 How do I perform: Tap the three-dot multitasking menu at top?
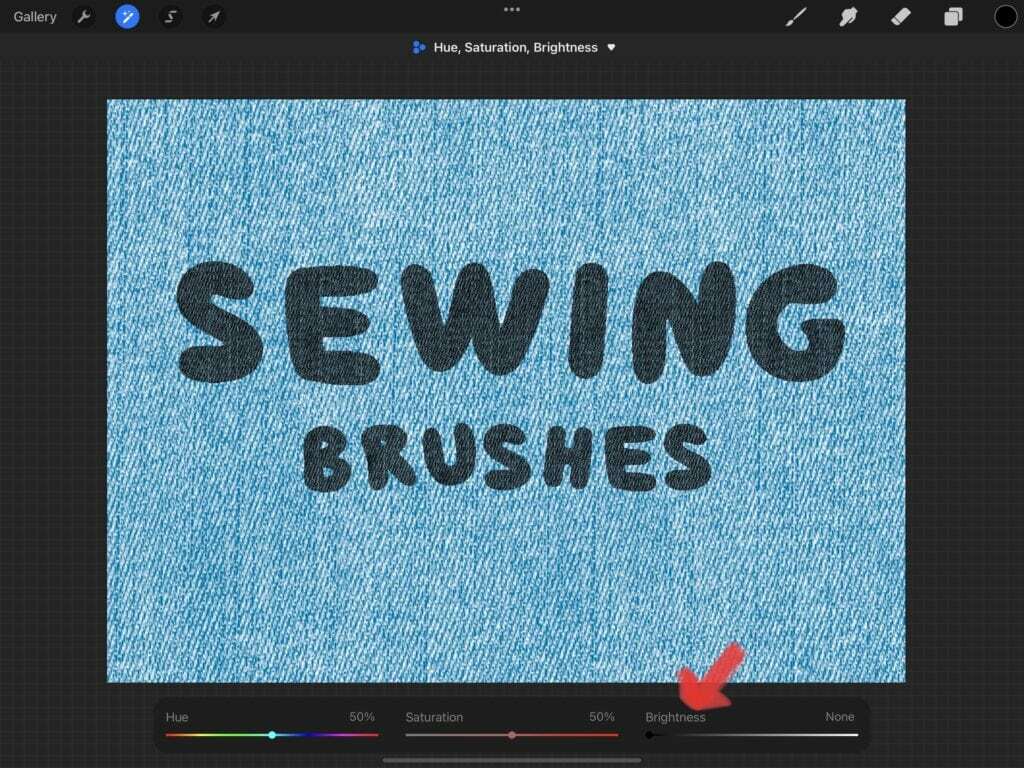(512, 9)
